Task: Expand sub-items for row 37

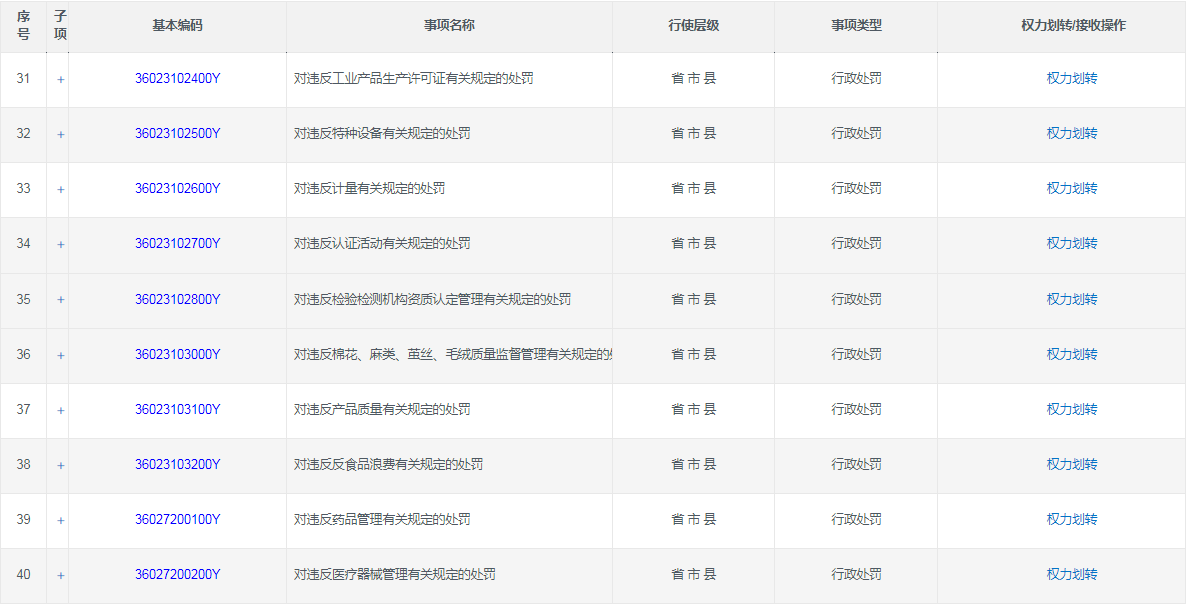Action: click(60, 410)
